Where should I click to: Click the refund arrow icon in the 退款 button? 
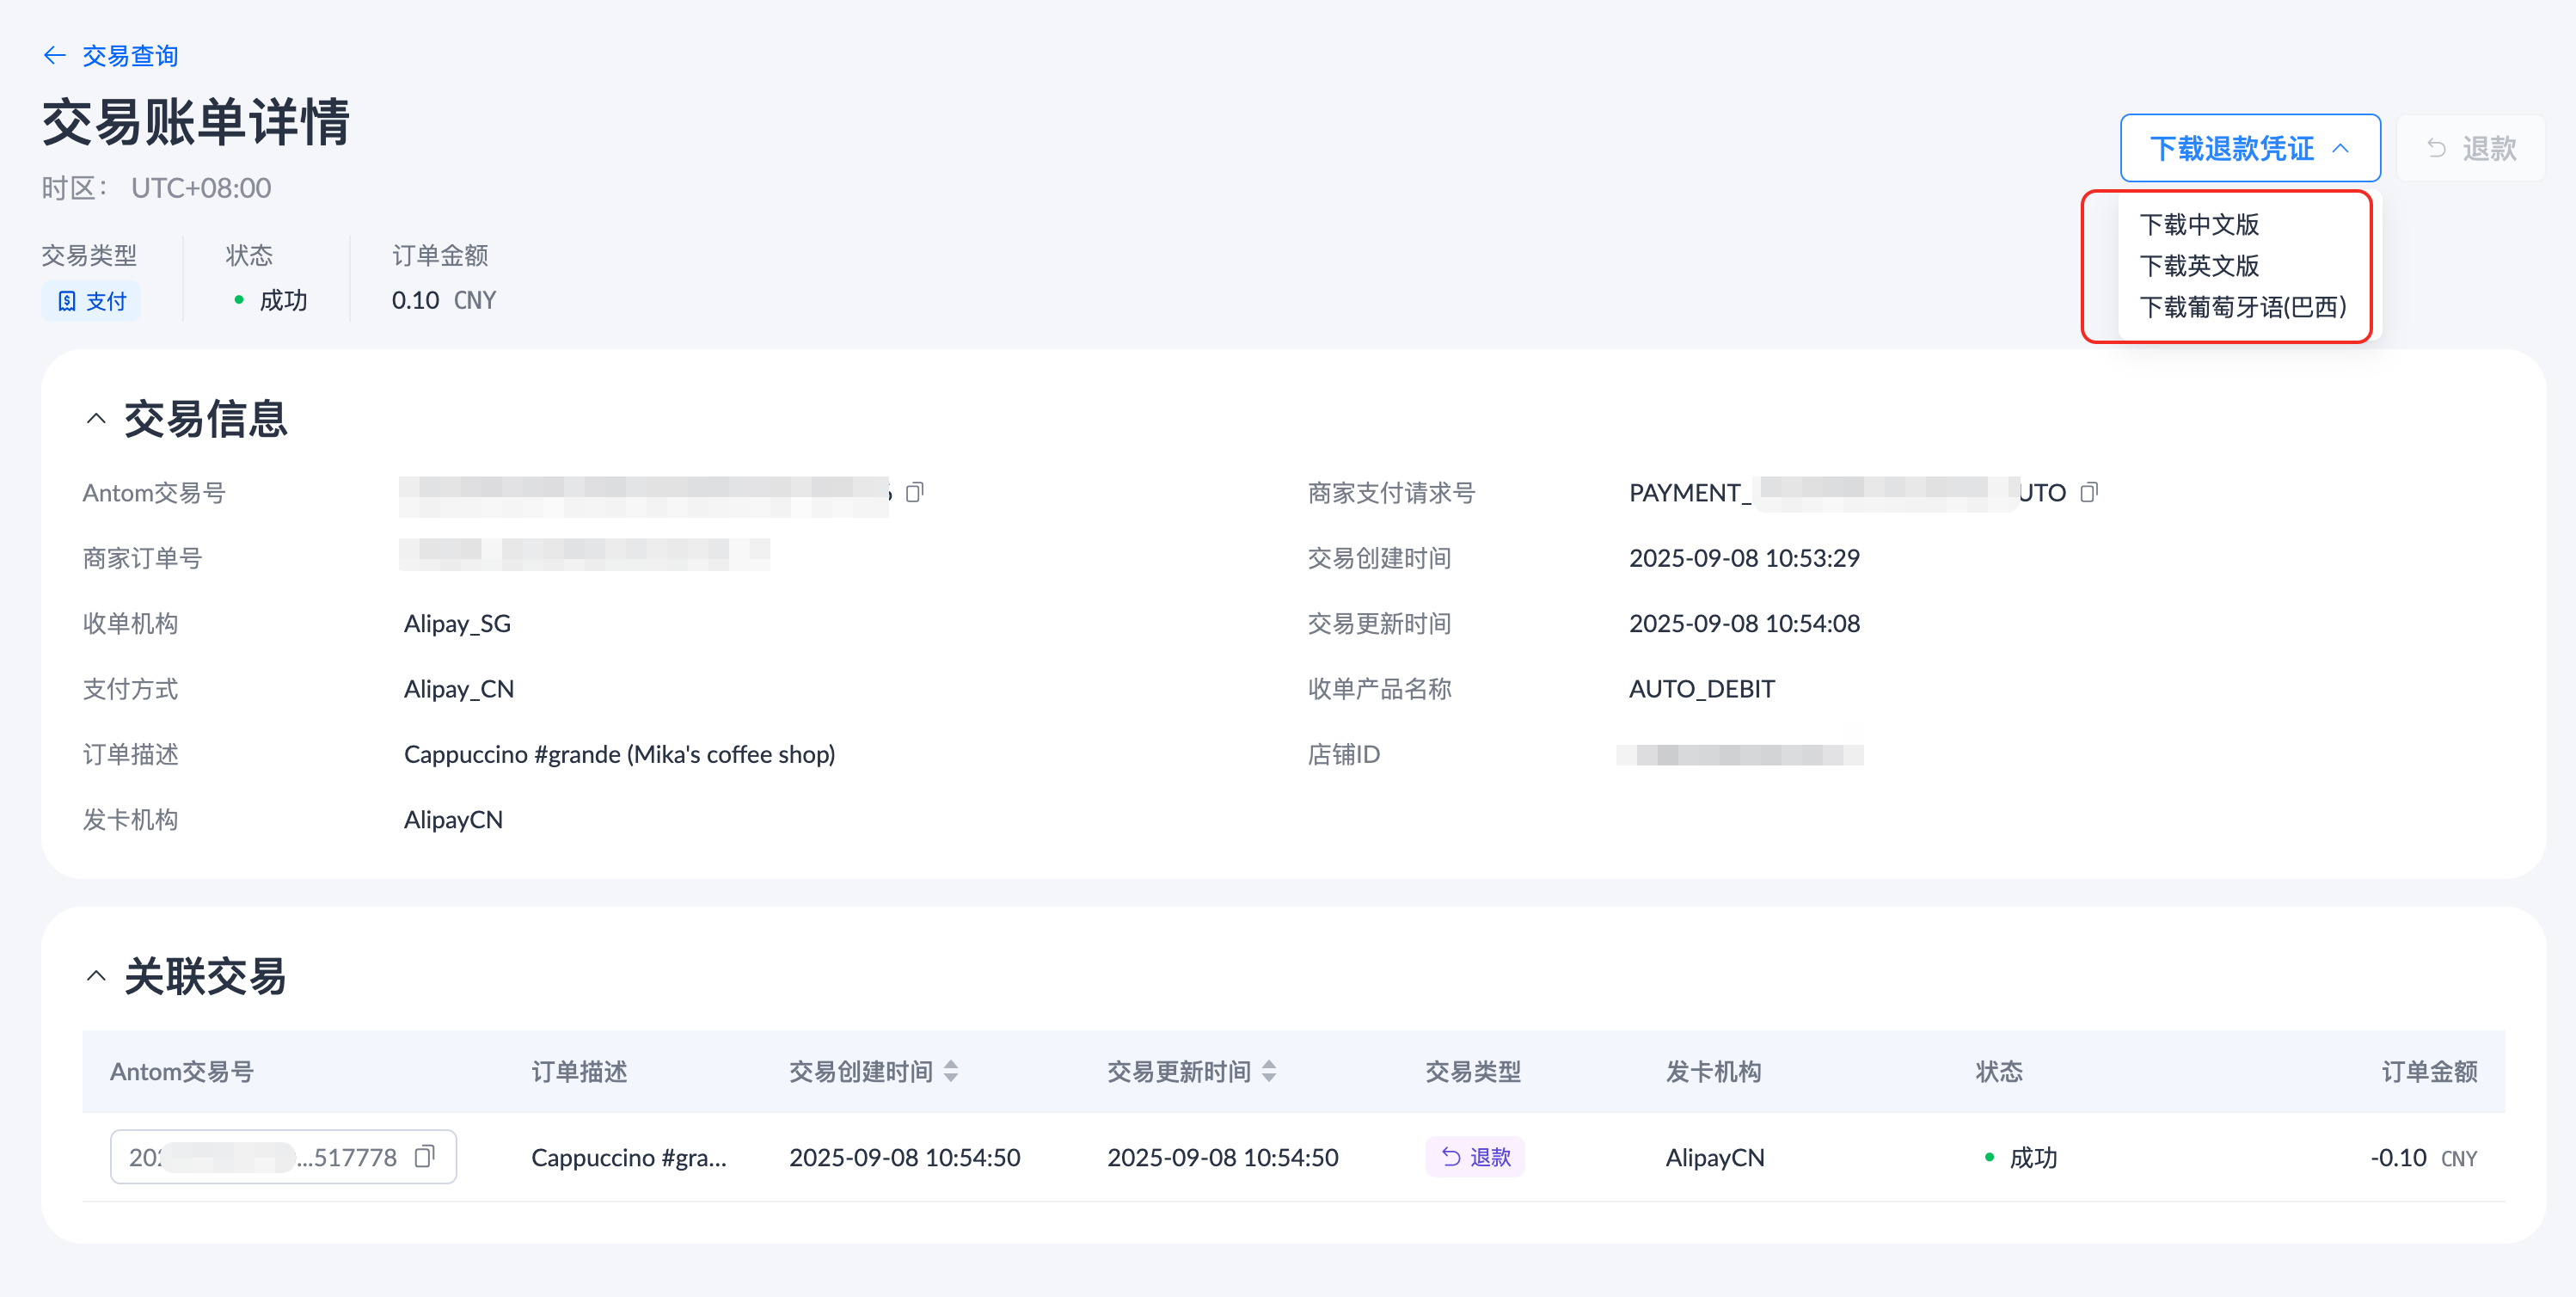[2436, 149]
